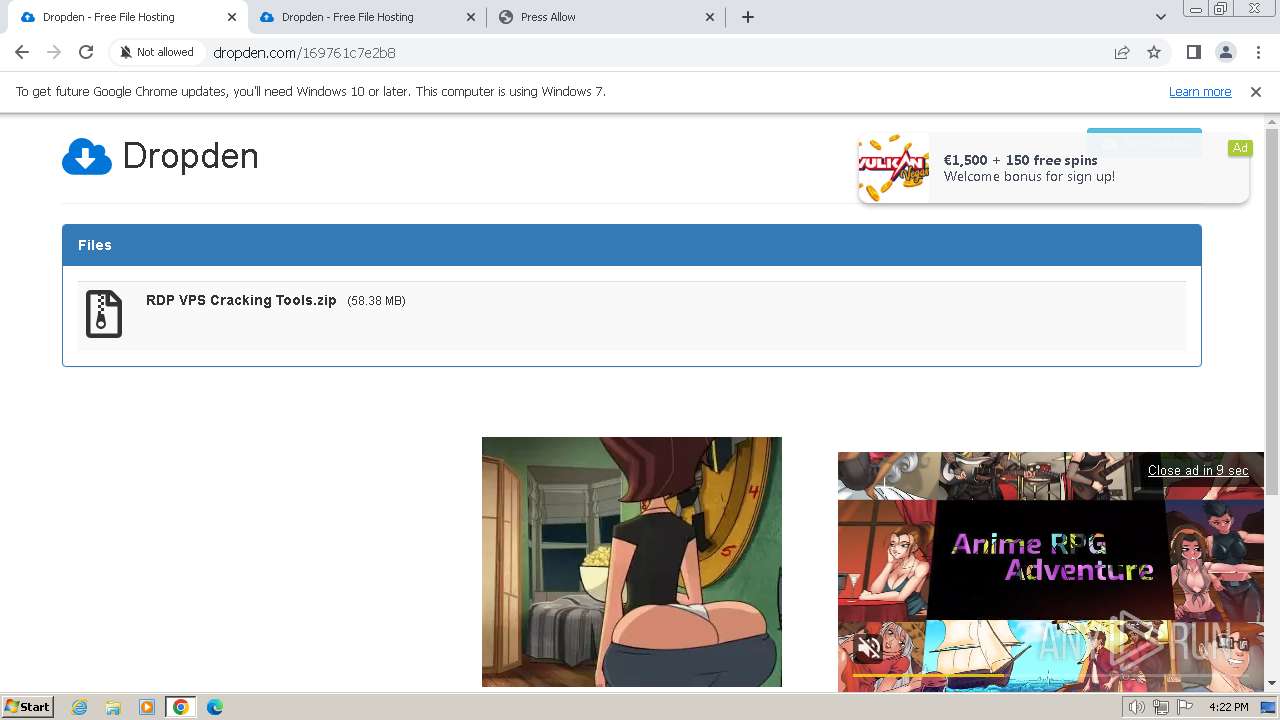Click the Dropden site title
The width and height of the screenshot is (1280, 720).
(190, 156)
